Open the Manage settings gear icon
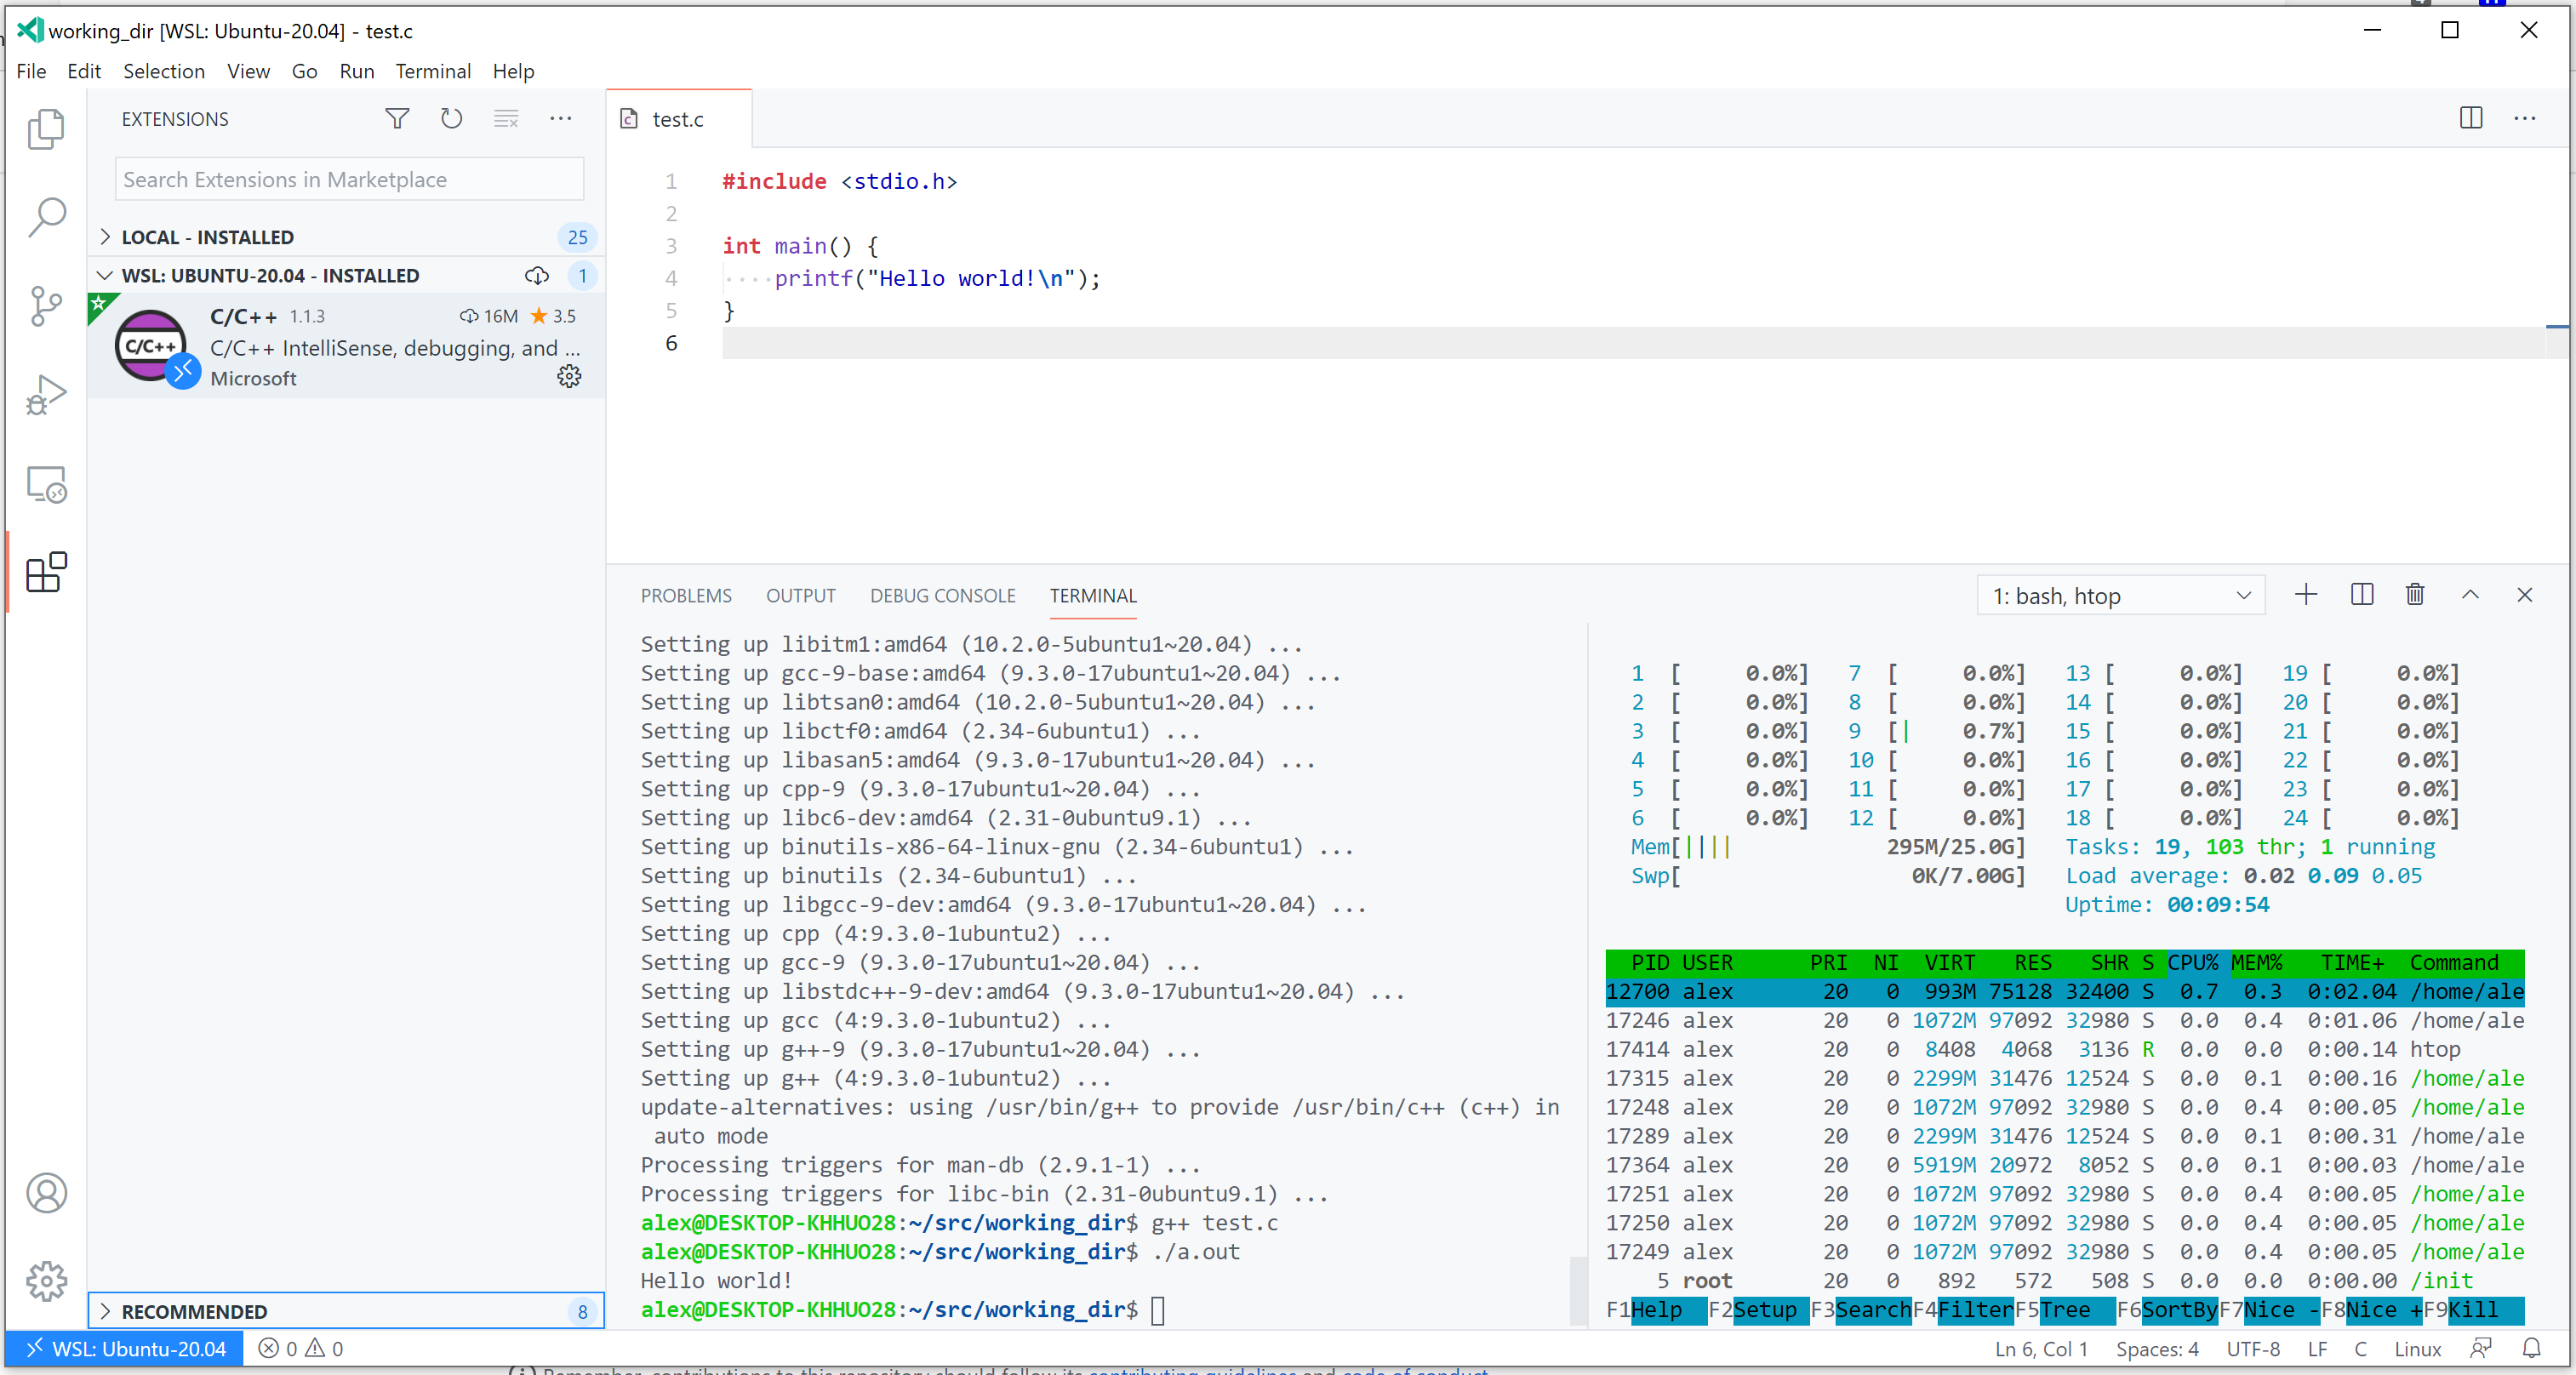The width and height of the screenshot is (2576, 1375). point(46,1281)
